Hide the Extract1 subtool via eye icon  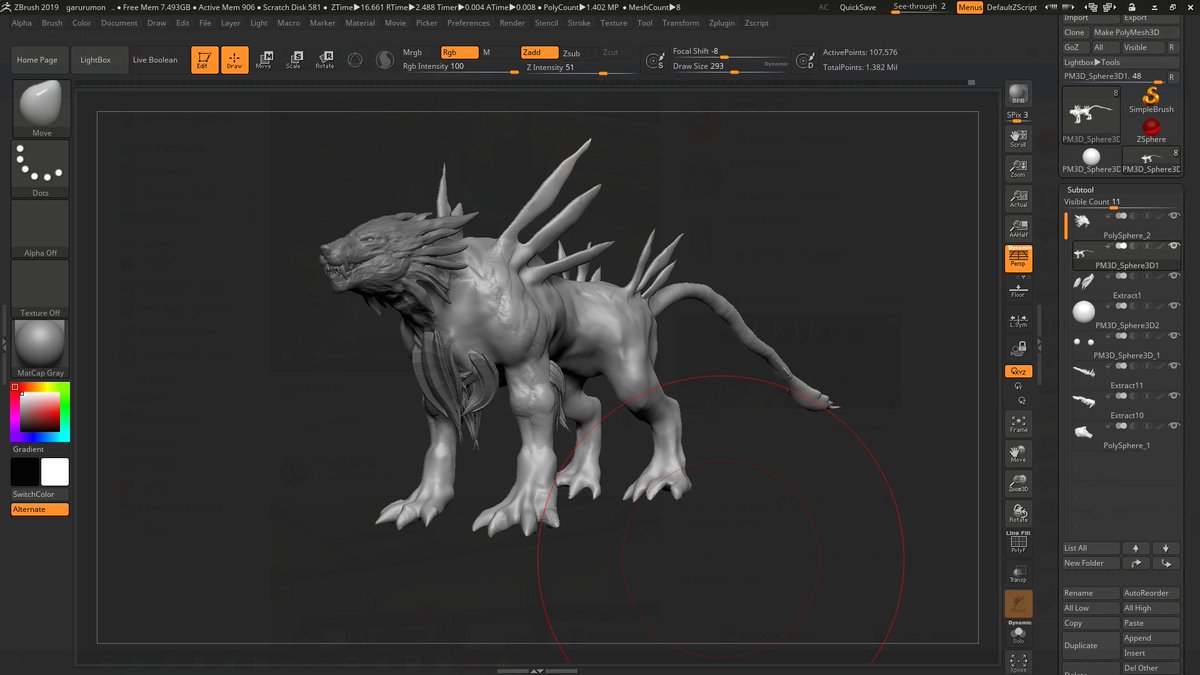click(1174, 275)
